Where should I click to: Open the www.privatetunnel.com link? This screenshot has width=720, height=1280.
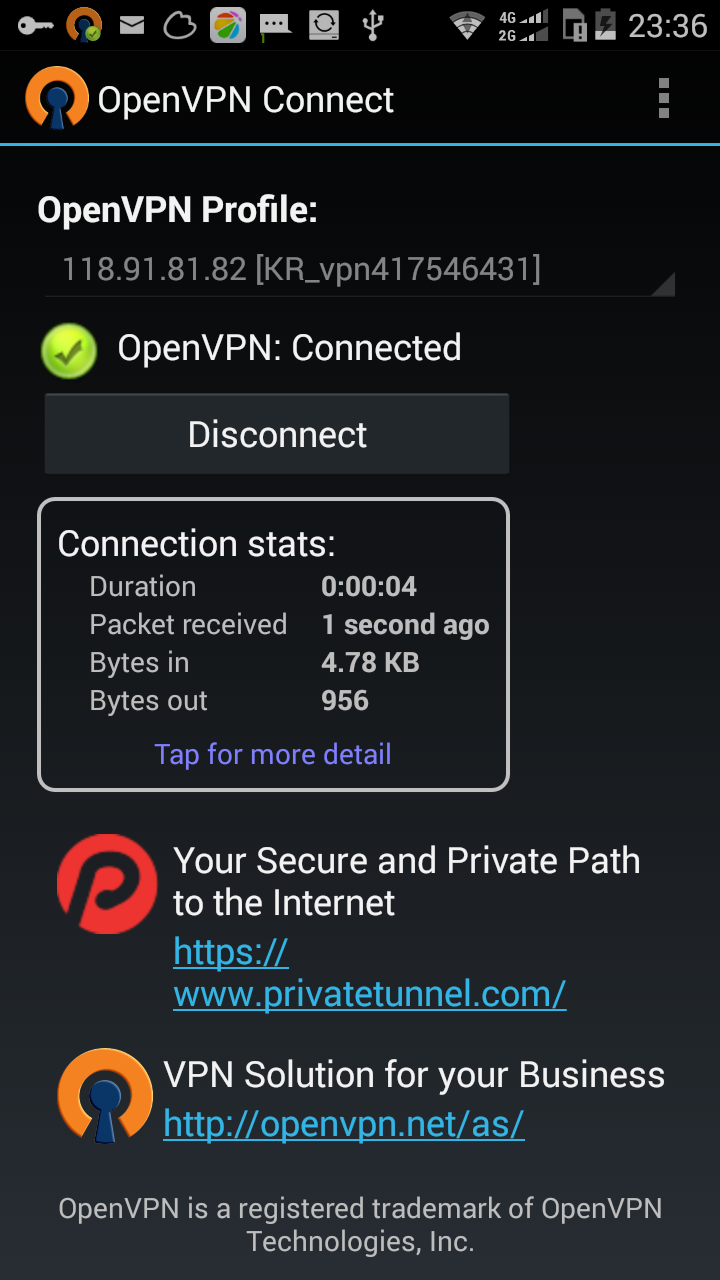point(369,972)
